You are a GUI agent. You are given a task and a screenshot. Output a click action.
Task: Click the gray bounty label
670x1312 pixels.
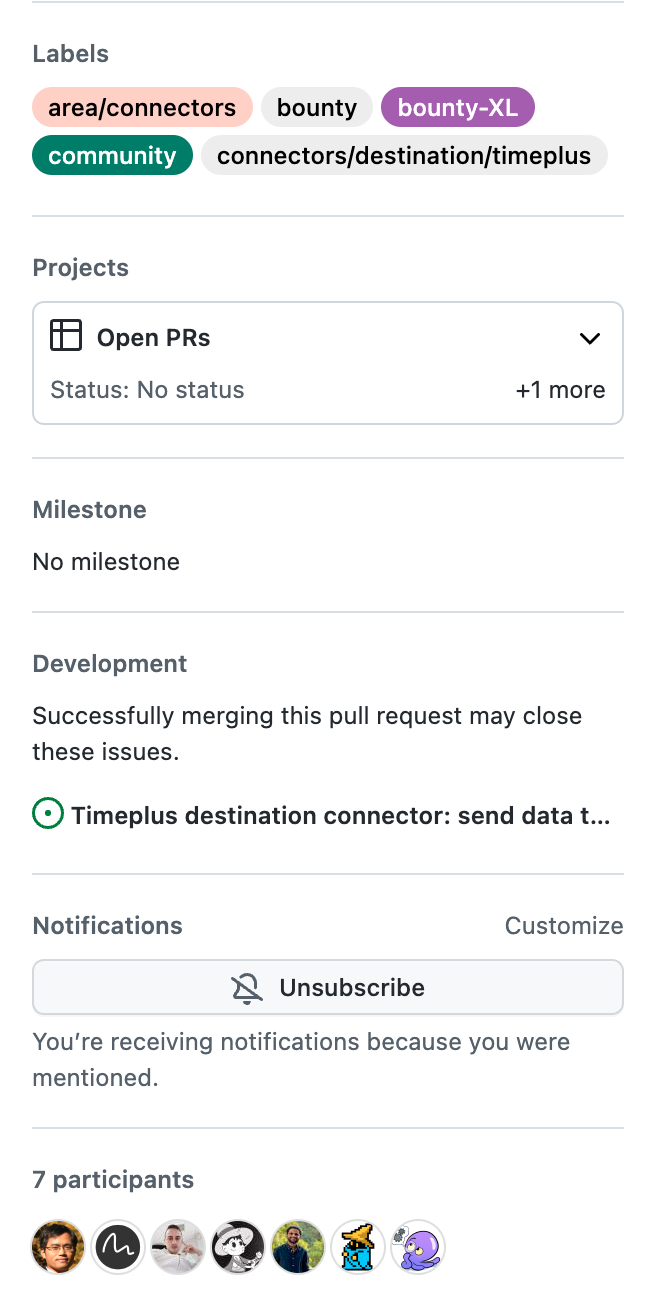[317, 108]
